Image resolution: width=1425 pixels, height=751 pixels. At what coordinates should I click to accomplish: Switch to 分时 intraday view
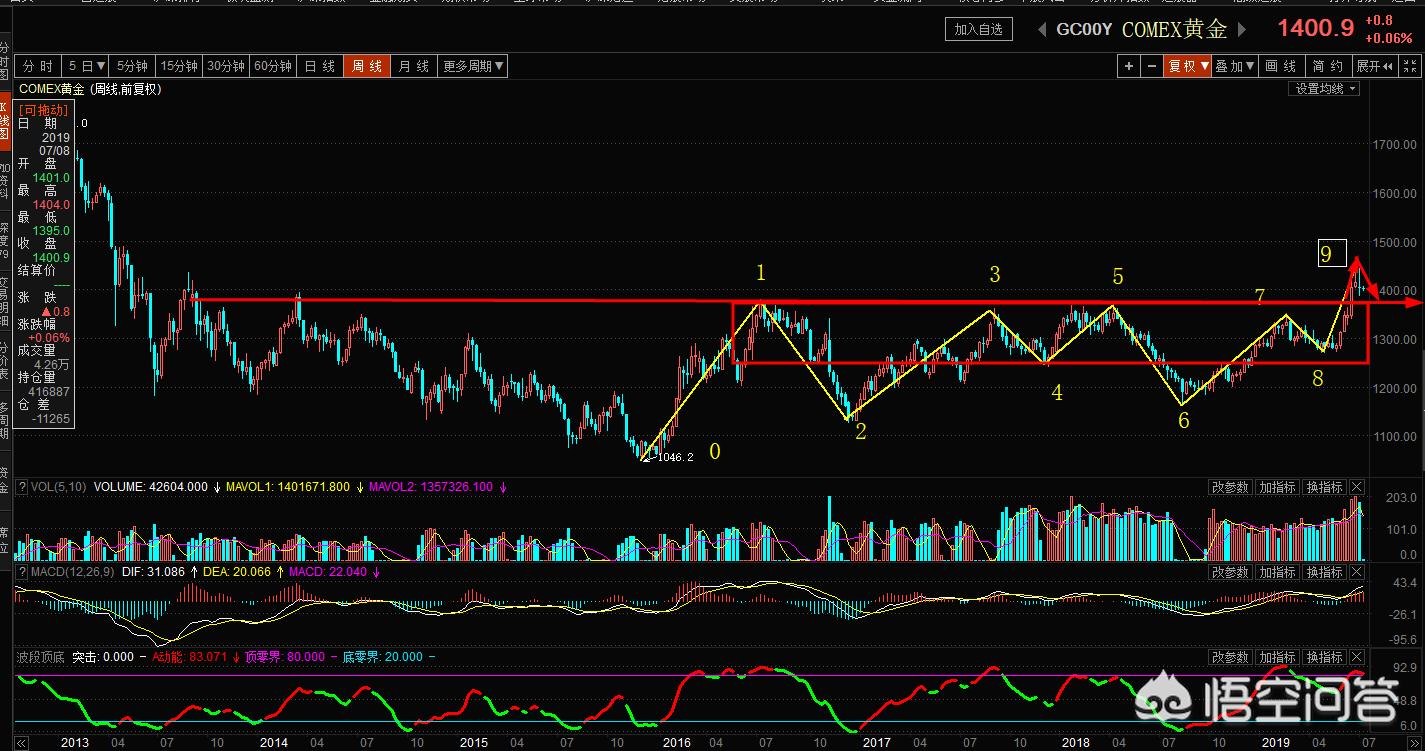(x=38, y=66)
